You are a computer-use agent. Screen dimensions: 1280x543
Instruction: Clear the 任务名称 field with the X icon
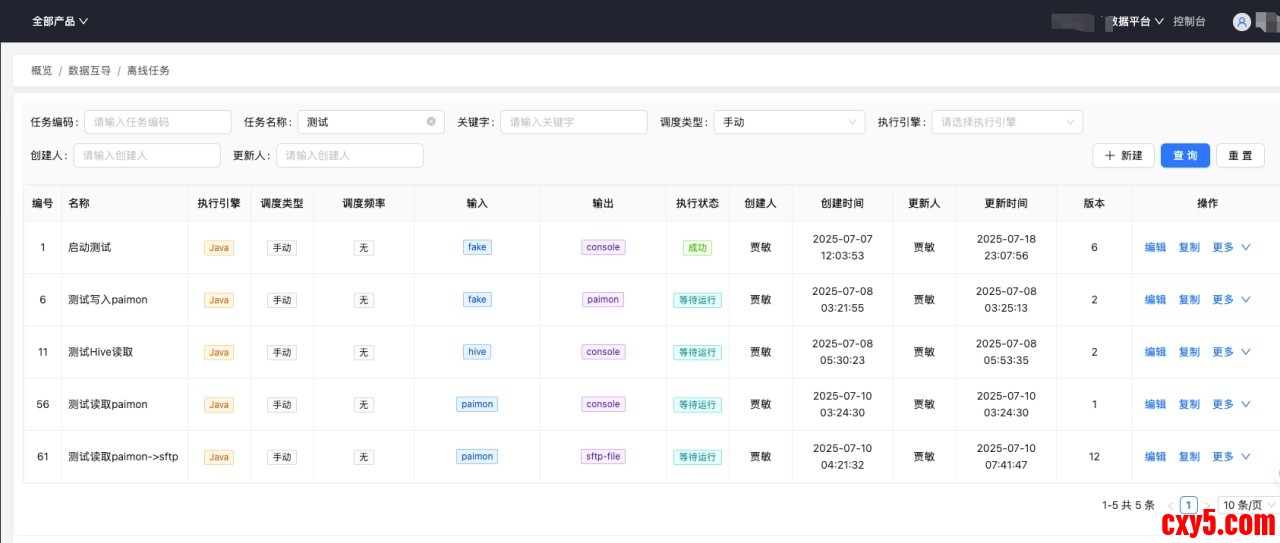pyautogui.click(x=431, y=122)
